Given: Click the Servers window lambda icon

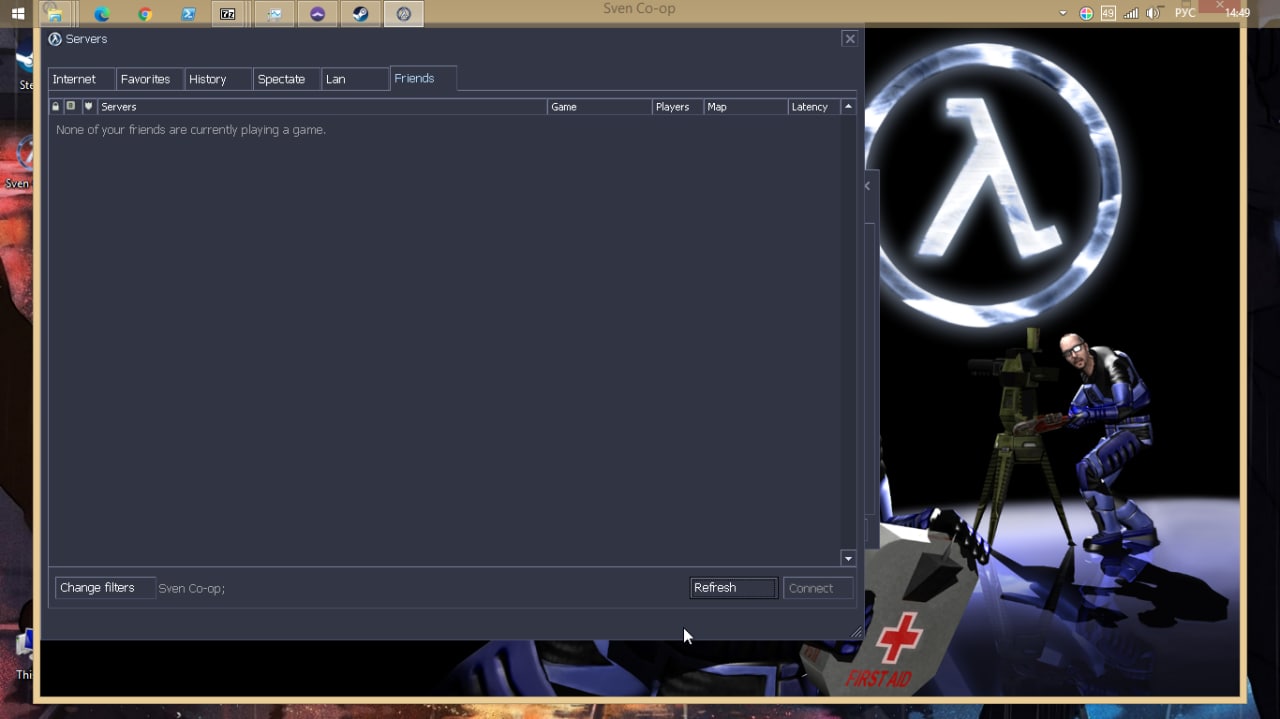Looking at the screenshot, I should (55, 39).
